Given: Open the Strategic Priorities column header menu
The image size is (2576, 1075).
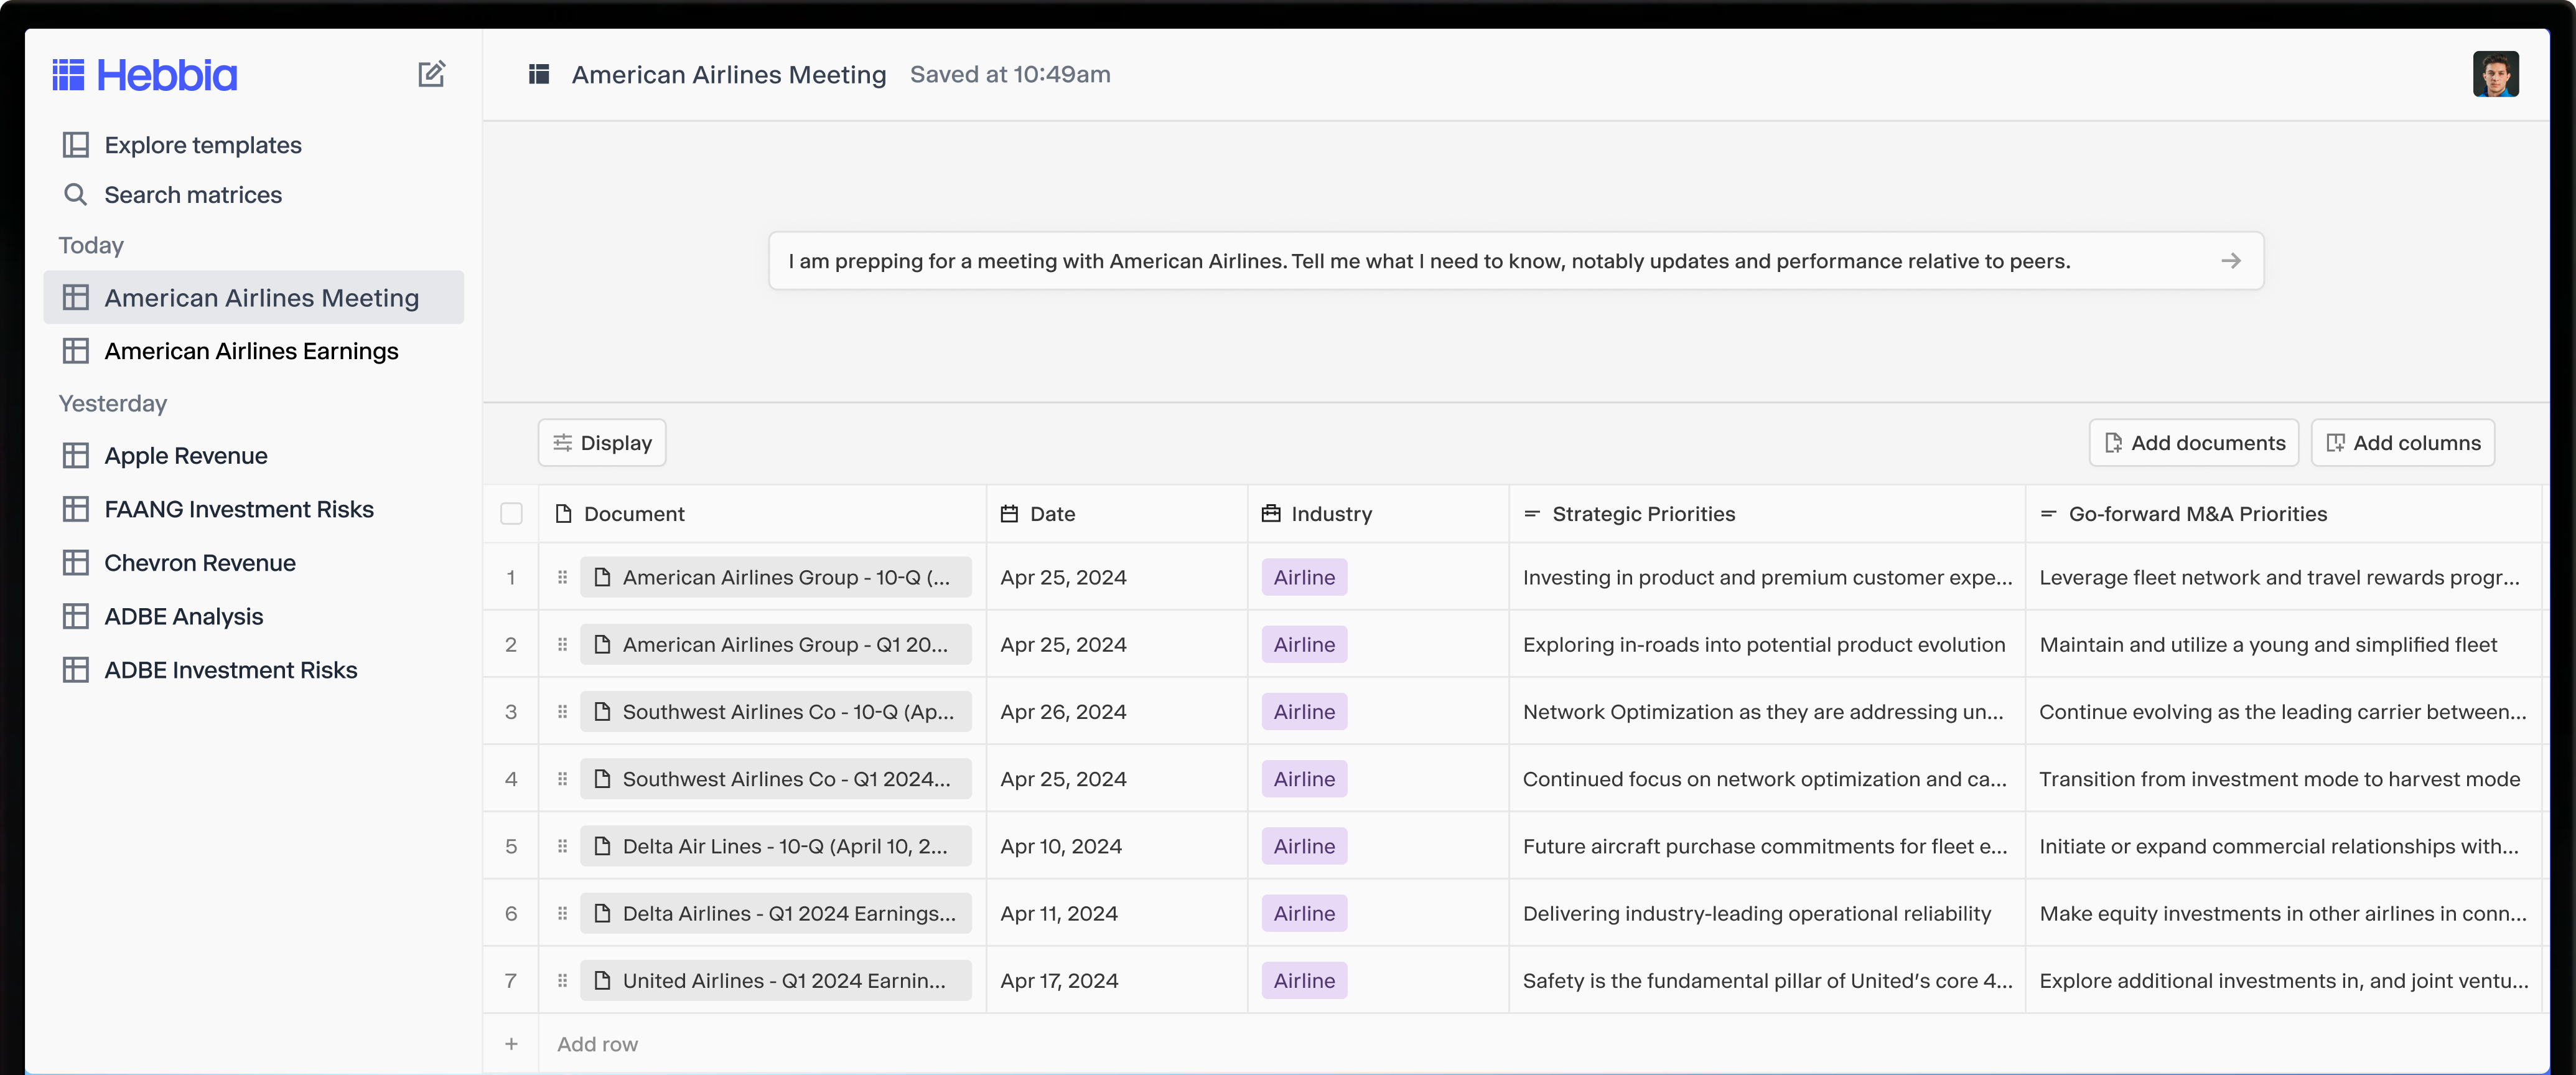Looking at the screenshot, I should point(1532,513).
